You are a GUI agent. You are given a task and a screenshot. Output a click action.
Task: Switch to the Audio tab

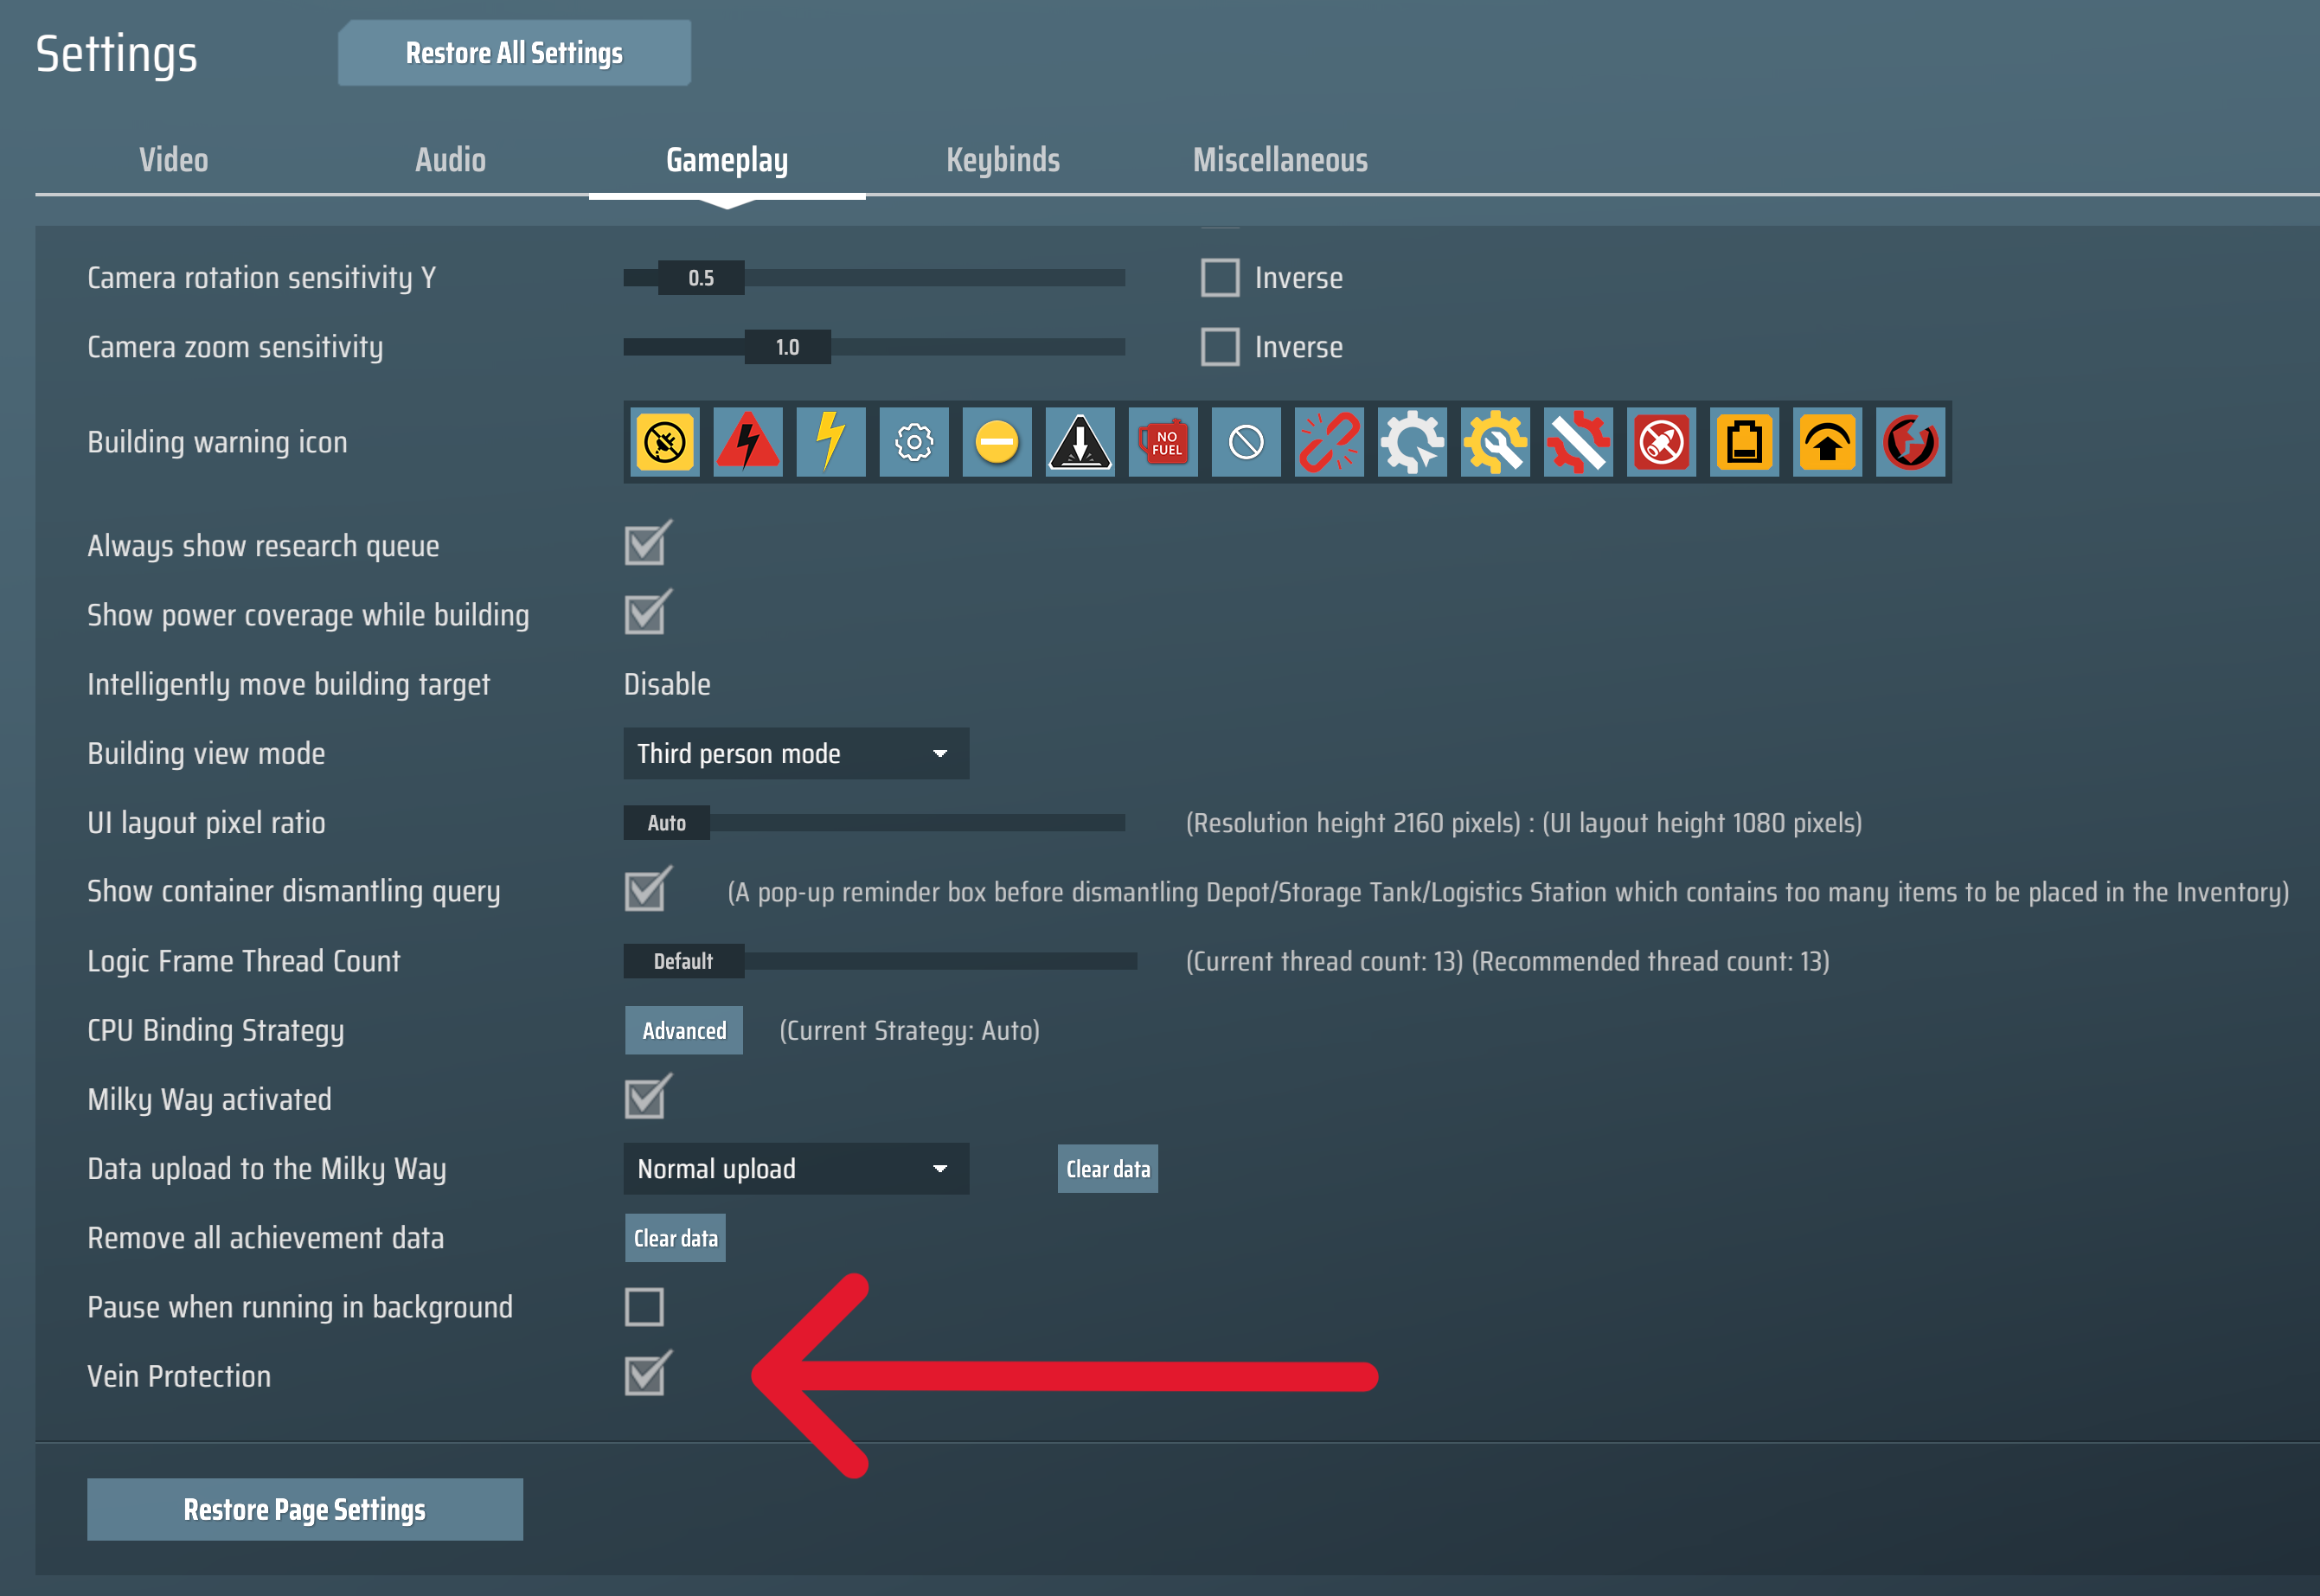click(x=451, y=160)
